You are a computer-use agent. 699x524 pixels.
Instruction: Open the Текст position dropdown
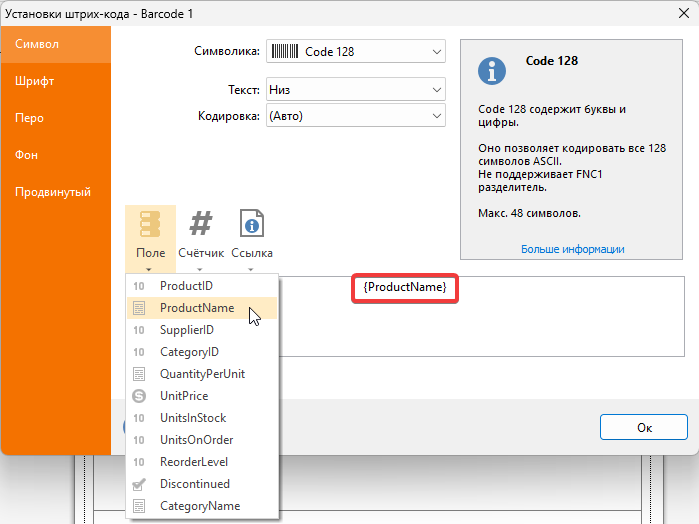click(355, 90)
